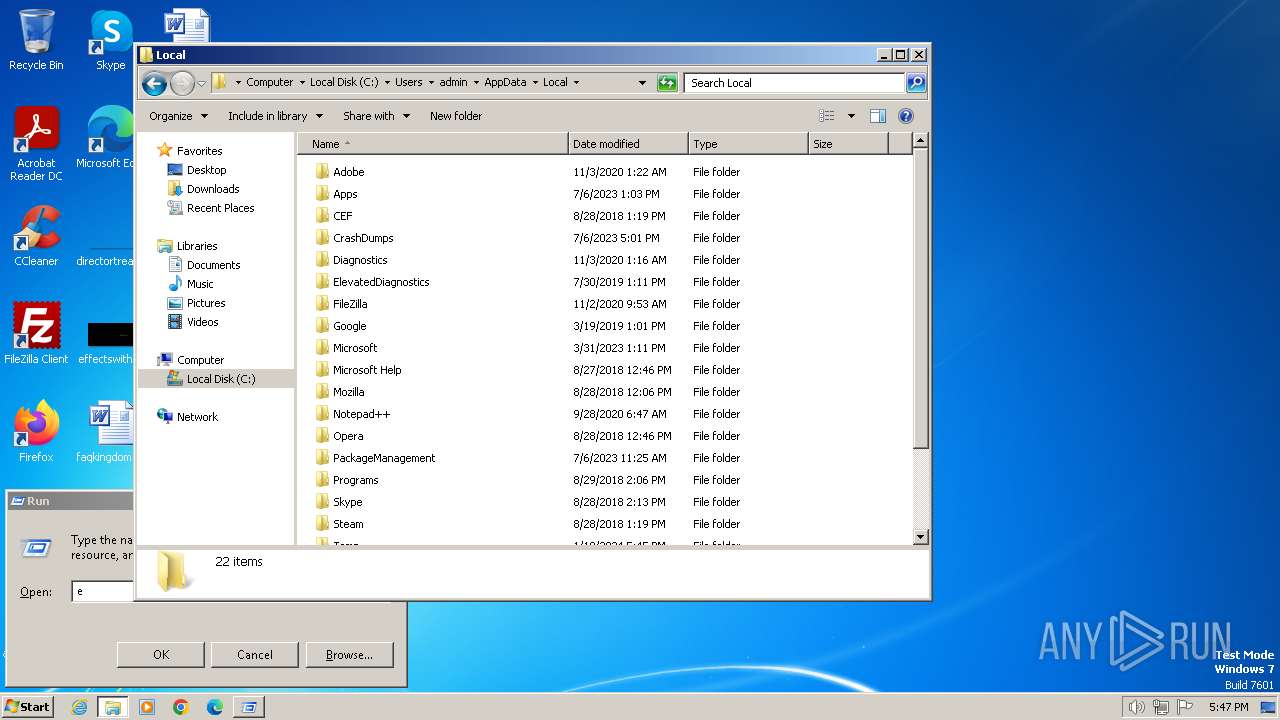Launch Chrome from the taskbar
This screenshot has width=1280, height=720.
pos(181,707)
